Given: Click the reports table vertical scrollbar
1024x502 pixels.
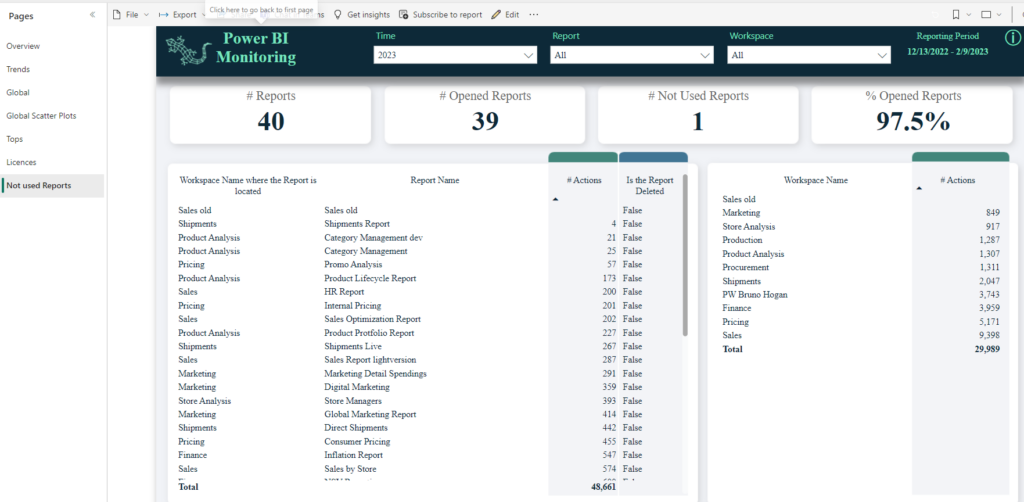Looking at the screenshot, I should point(685,255).
